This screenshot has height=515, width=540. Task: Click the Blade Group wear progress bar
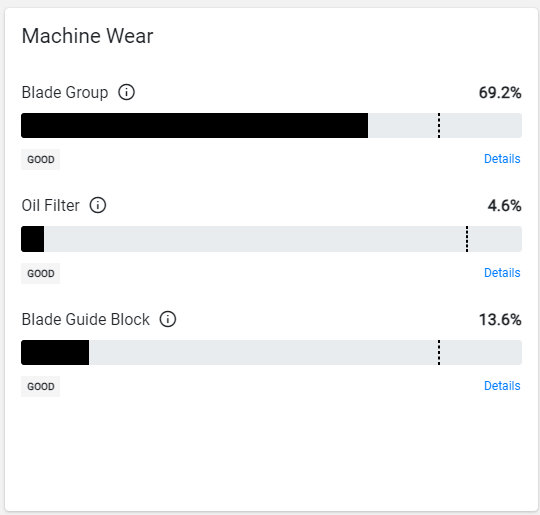coord(271,125)
